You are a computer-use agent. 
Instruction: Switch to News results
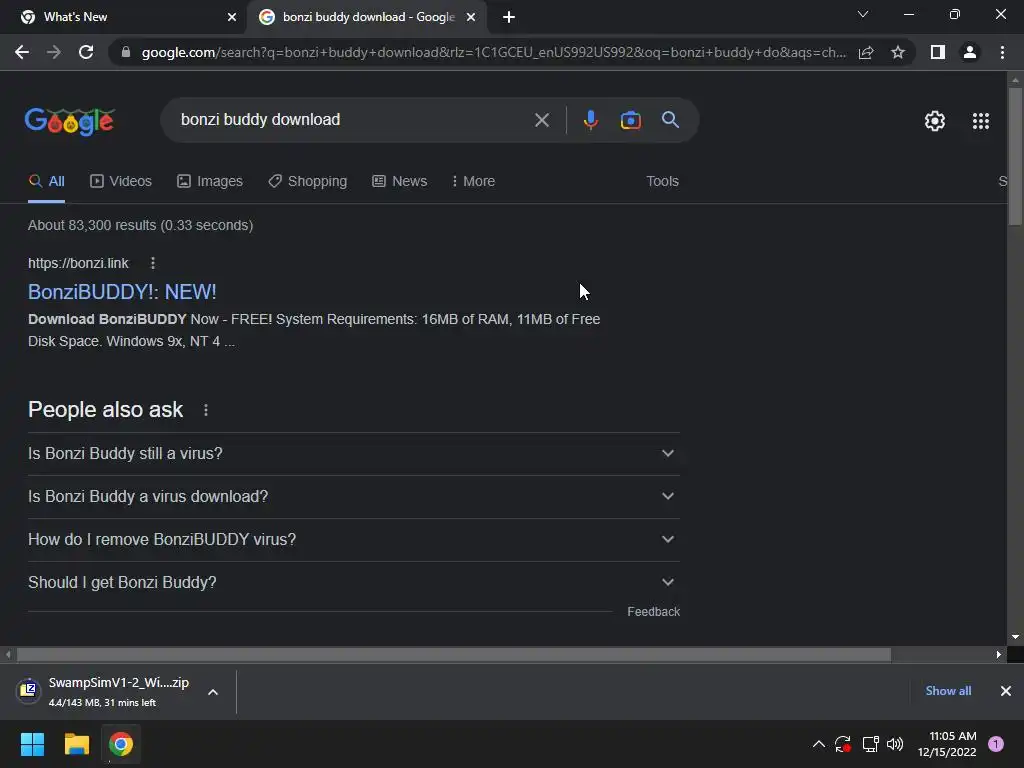coord(399,182)
